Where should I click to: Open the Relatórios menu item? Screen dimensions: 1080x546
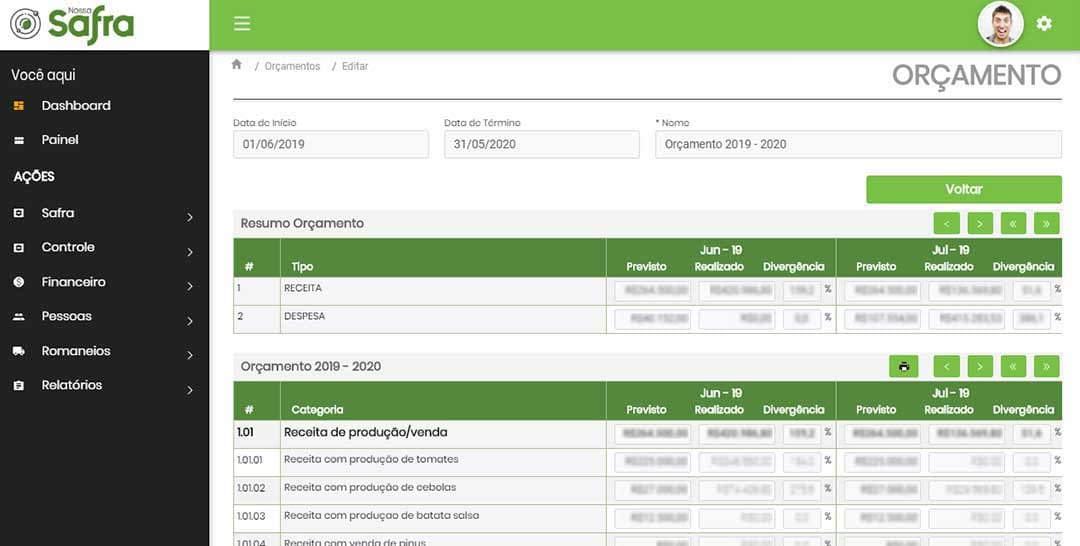coord(72,385)
